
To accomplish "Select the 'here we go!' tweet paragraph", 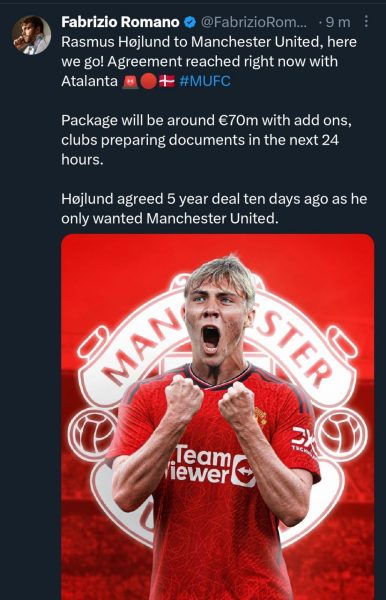I will 209,61.
